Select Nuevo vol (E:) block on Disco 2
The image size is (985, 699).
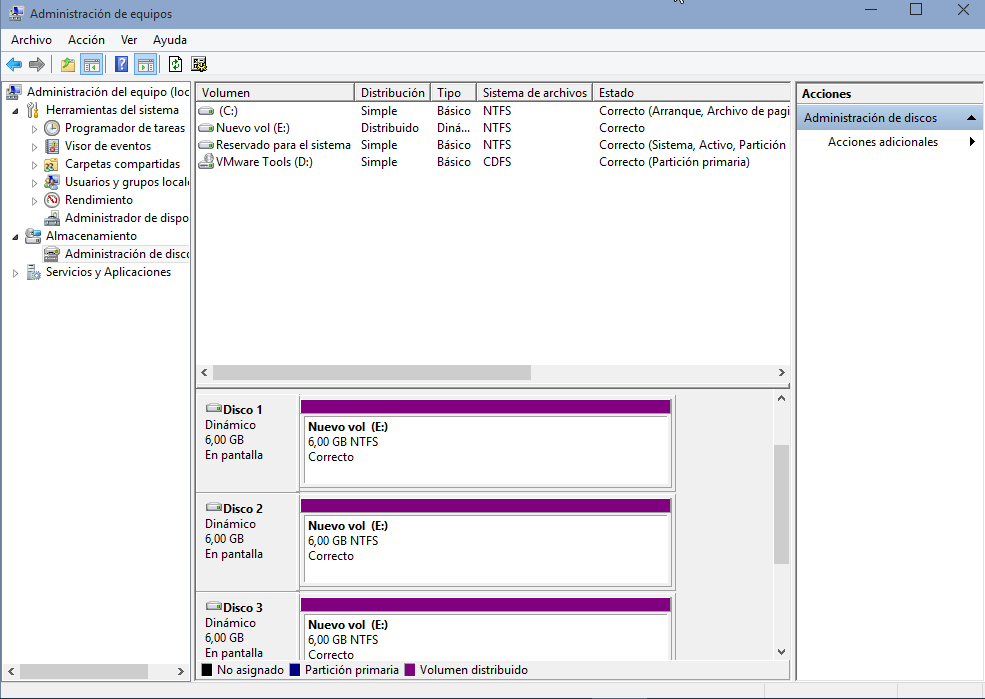[486, 542]
